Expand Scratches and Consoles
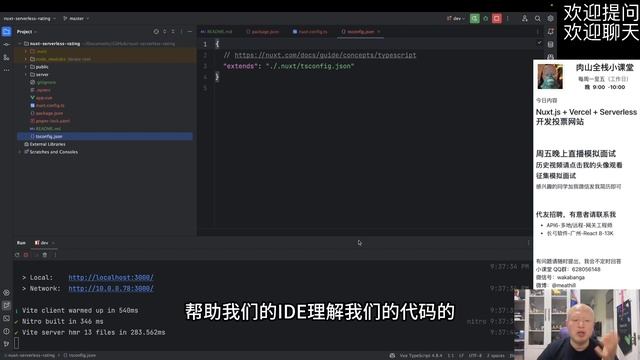The height and width of the screenshot is (360, 640). 20,152
